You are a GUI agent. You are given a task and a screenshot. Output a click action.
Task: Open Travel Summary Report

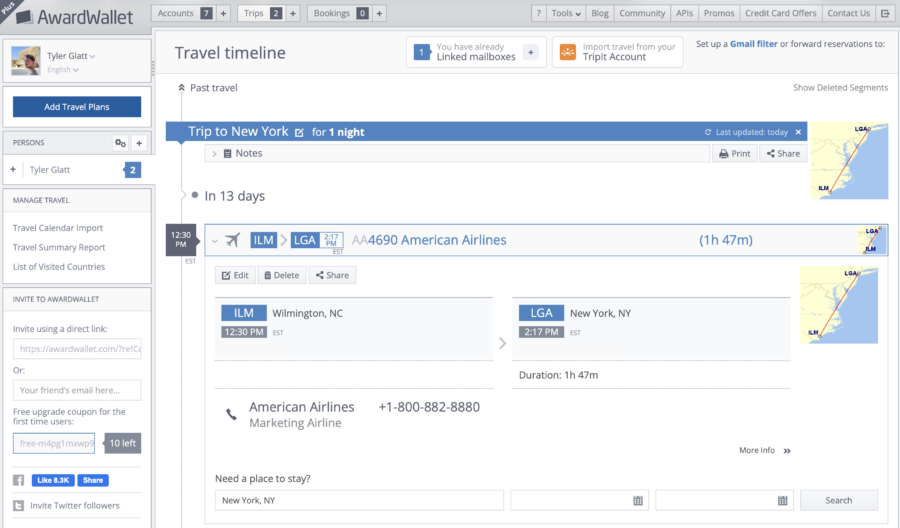[x=59, y=247]
